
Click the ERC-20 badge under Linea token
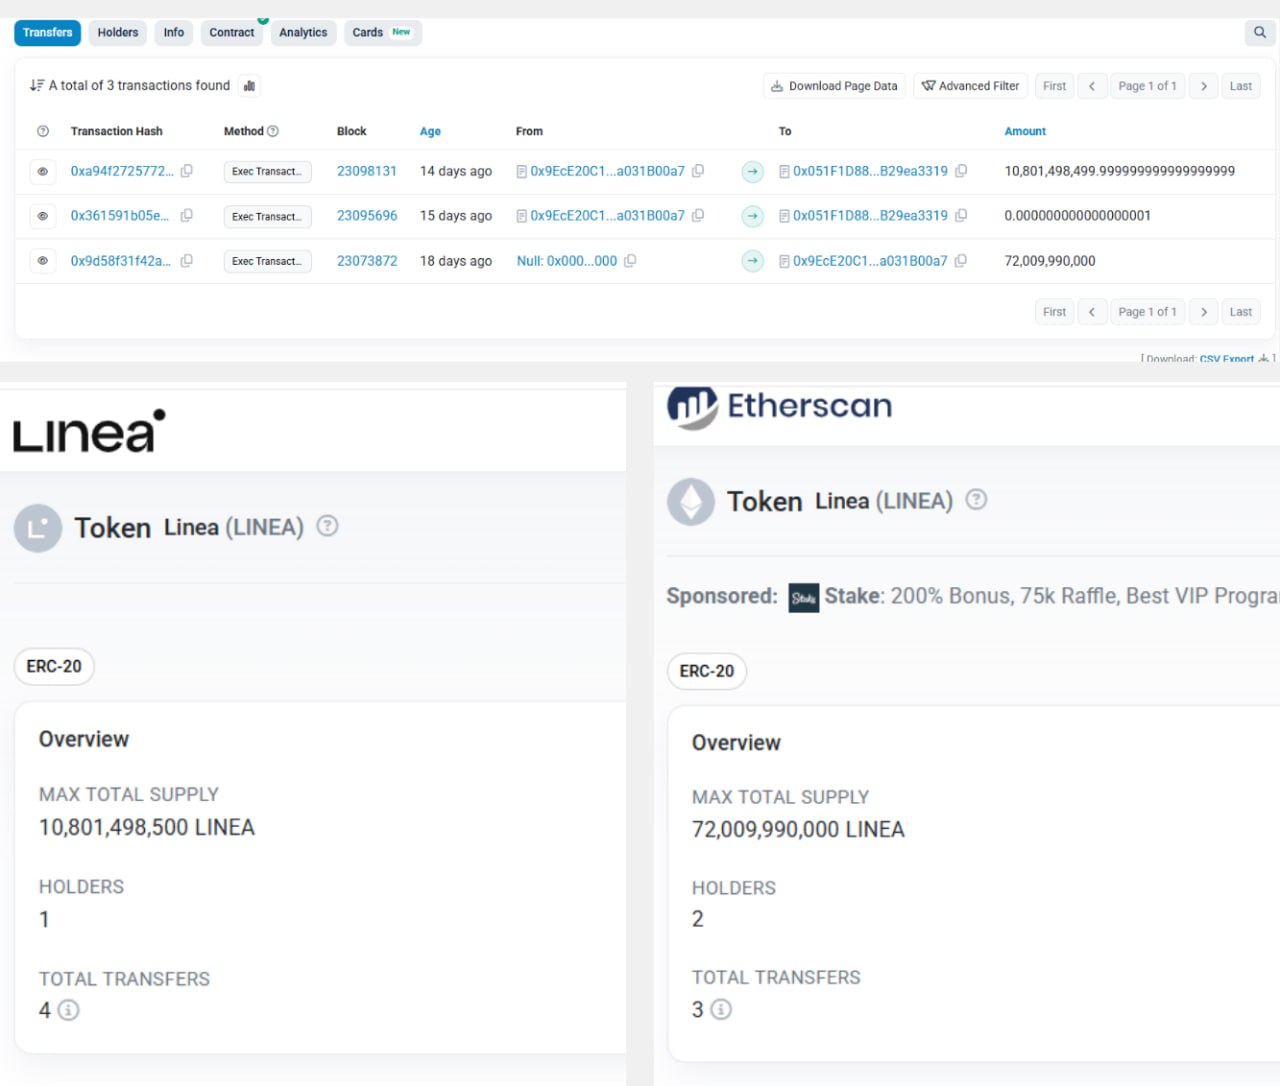point(54,666)
